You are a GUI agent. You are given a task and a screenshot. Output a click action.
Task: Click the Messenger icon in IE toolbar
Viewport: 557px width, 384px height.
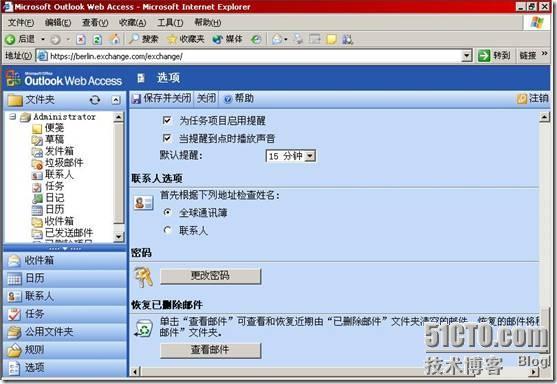point(347,39)
